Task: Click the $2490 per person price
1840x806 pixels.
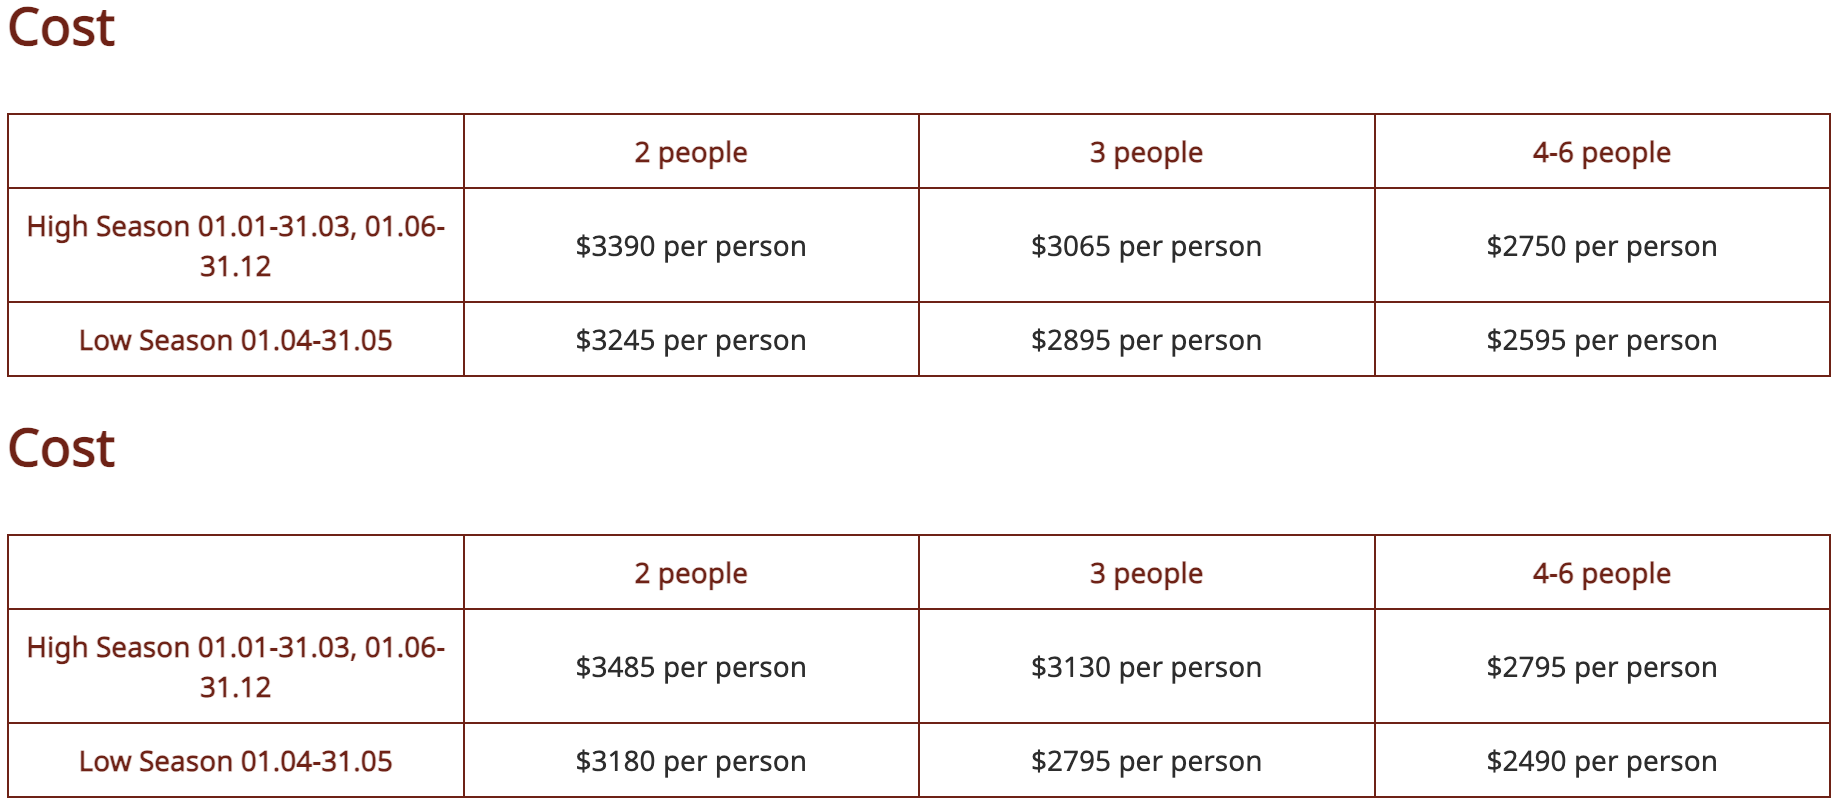Action: (x=1601, y=761)
